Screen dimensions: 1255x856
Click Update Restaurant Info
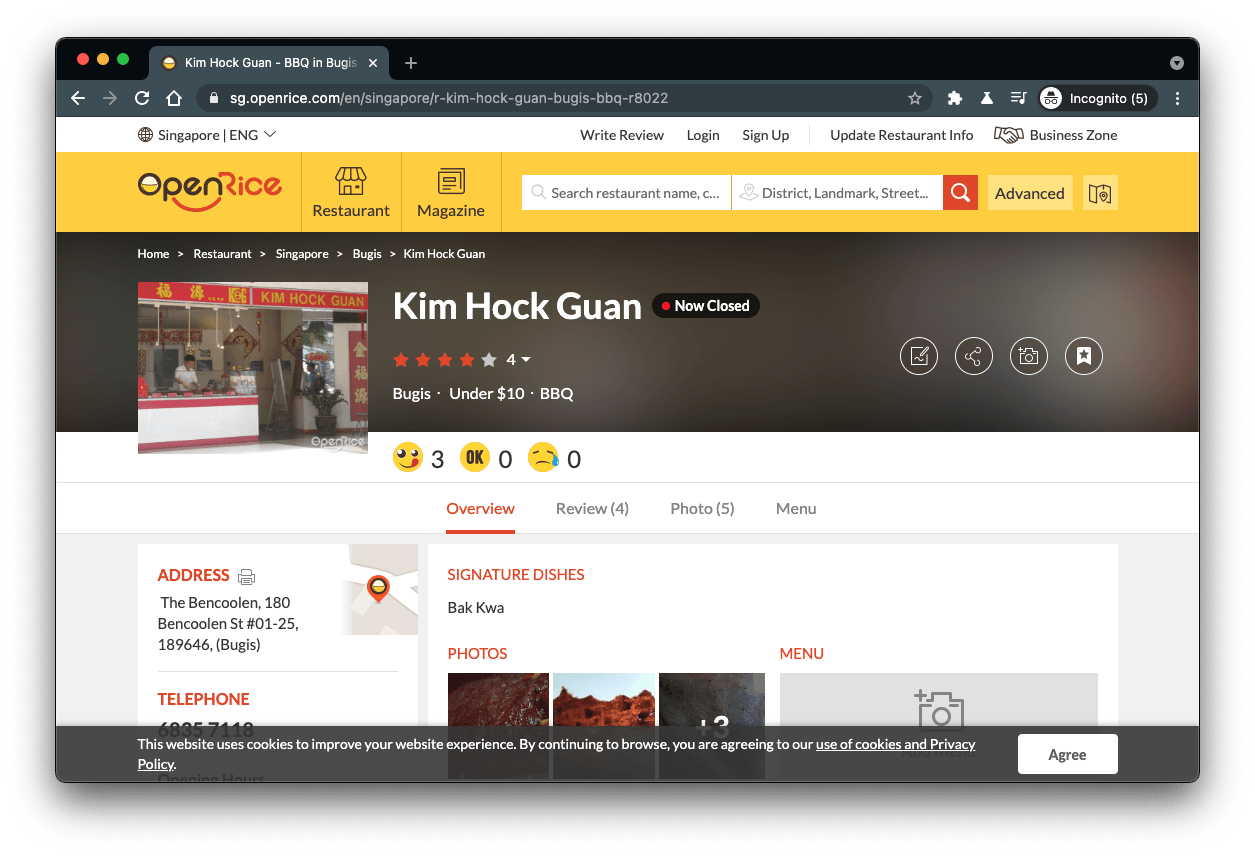(901, 135)
